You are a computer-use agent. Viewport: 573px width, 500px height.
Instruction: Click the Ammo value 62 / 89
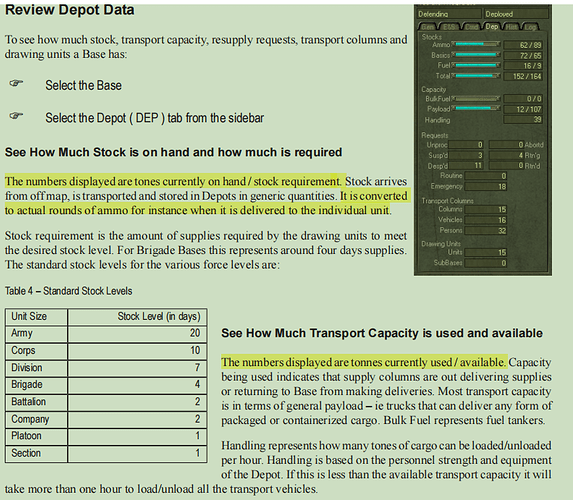[523, 45]
